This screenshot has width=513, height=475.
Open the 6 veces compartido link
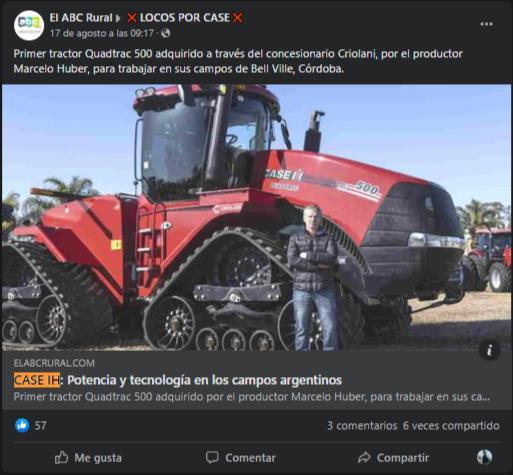(x=451, y=426)
